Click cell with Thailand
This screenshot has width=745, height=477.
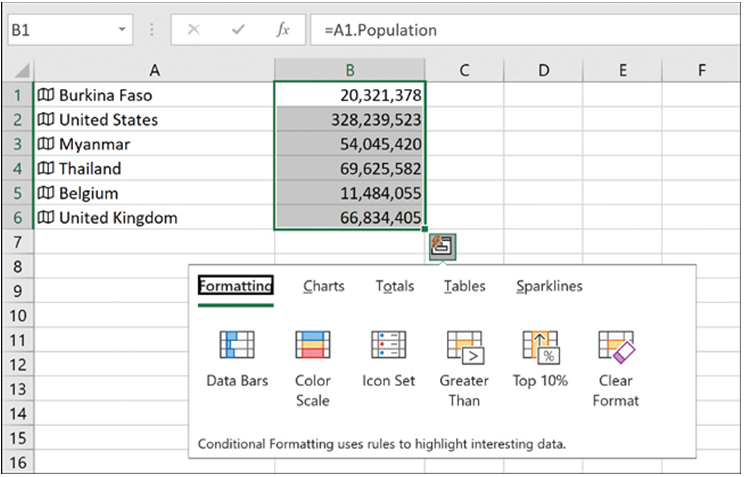tap(154, 168)
